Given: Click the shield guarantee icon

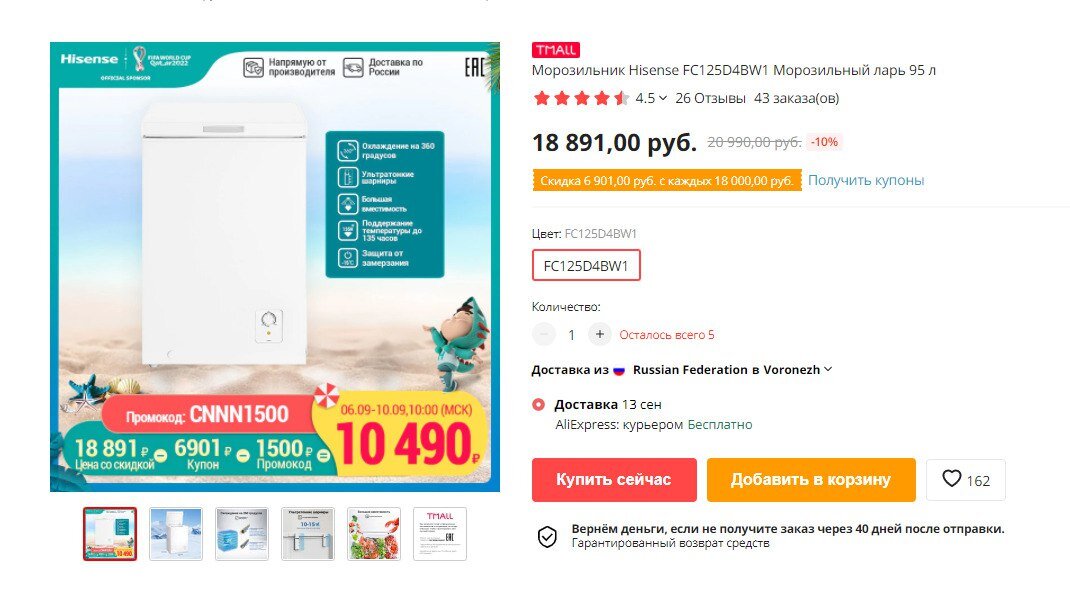Looking at the screenshot, I should (547, 536).
